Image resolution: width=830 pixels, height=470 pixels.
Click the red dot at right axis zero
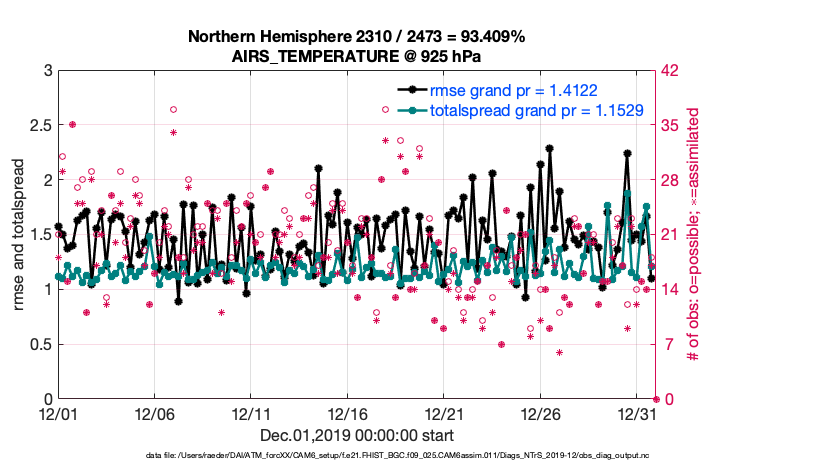655,399
